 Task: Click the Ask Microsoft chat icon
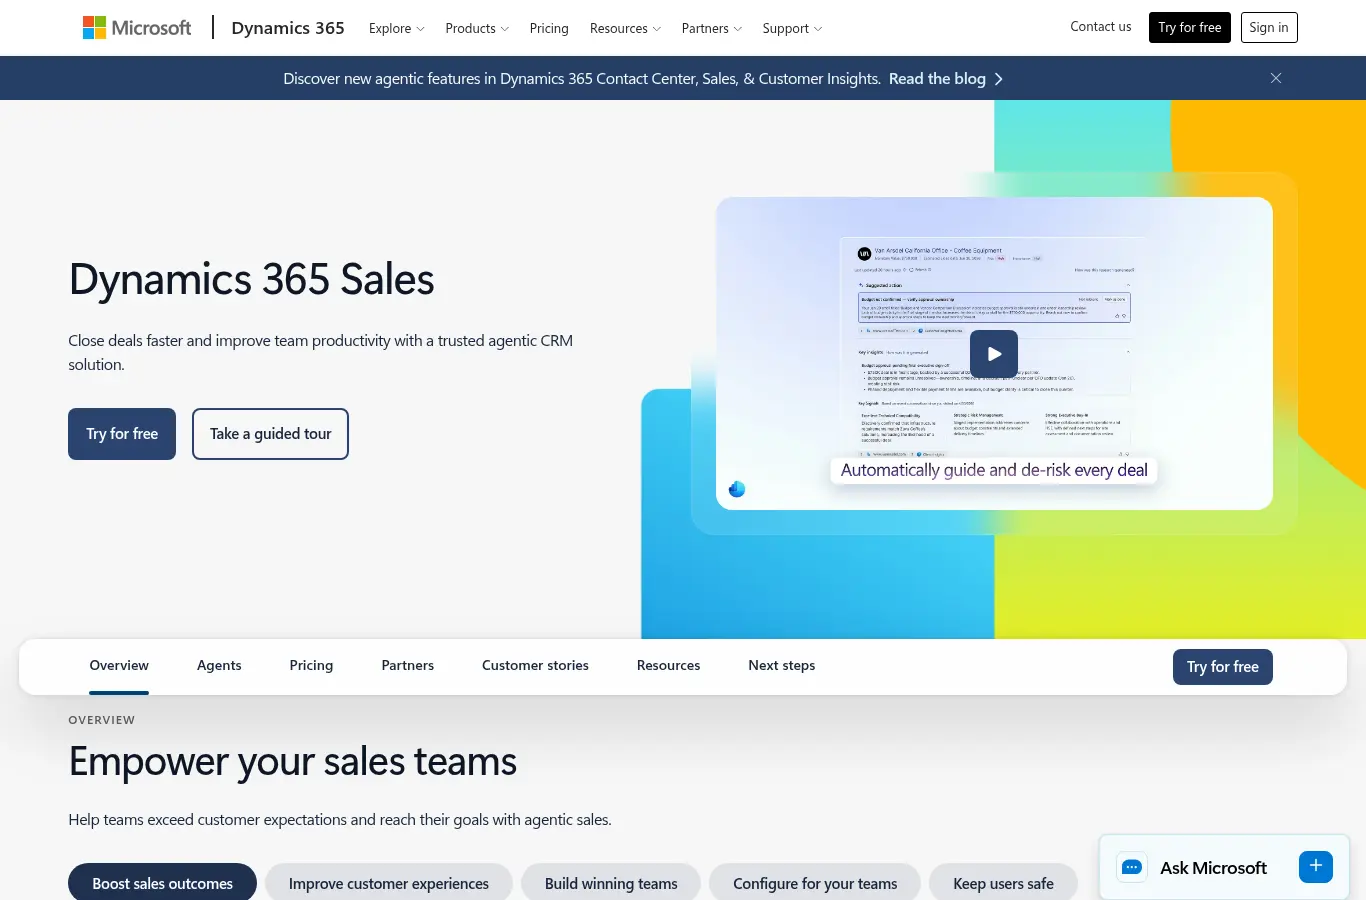point(1132,868)
